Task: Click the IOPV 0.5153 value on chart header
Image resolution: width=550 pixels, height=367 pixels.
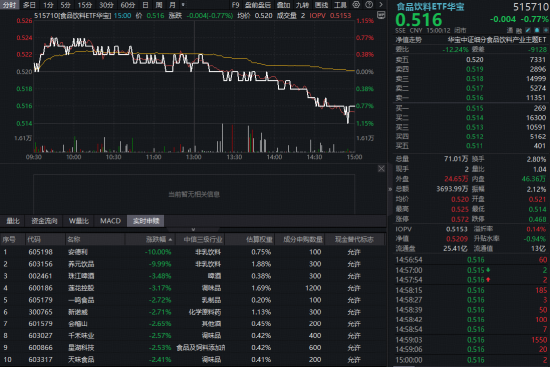Action: 340,15
